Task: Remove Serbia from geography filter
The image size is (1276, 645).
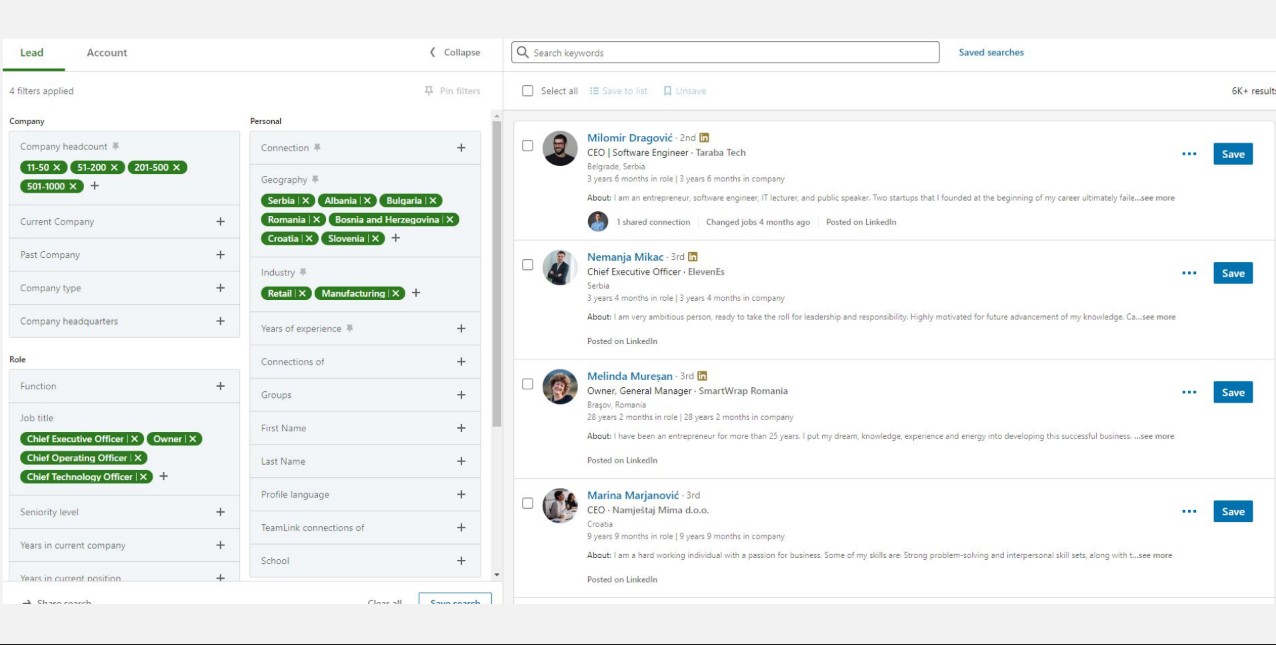Action: (x=306, y=201)
